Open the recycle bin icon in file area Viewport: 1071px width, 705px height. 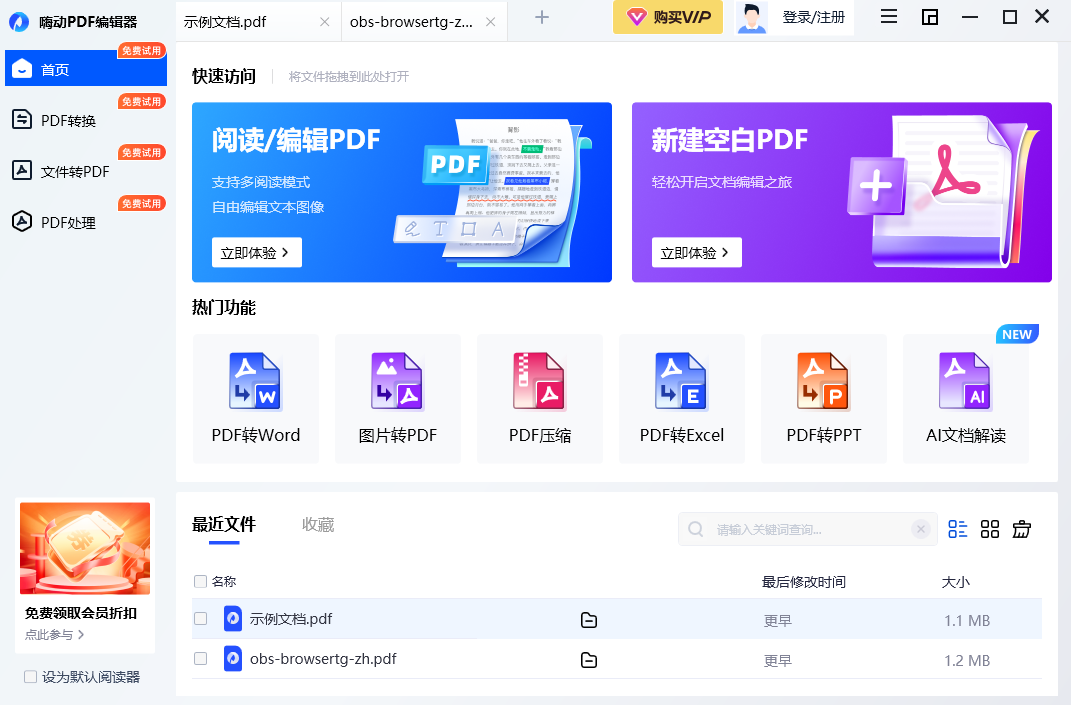pos(1021,529)
